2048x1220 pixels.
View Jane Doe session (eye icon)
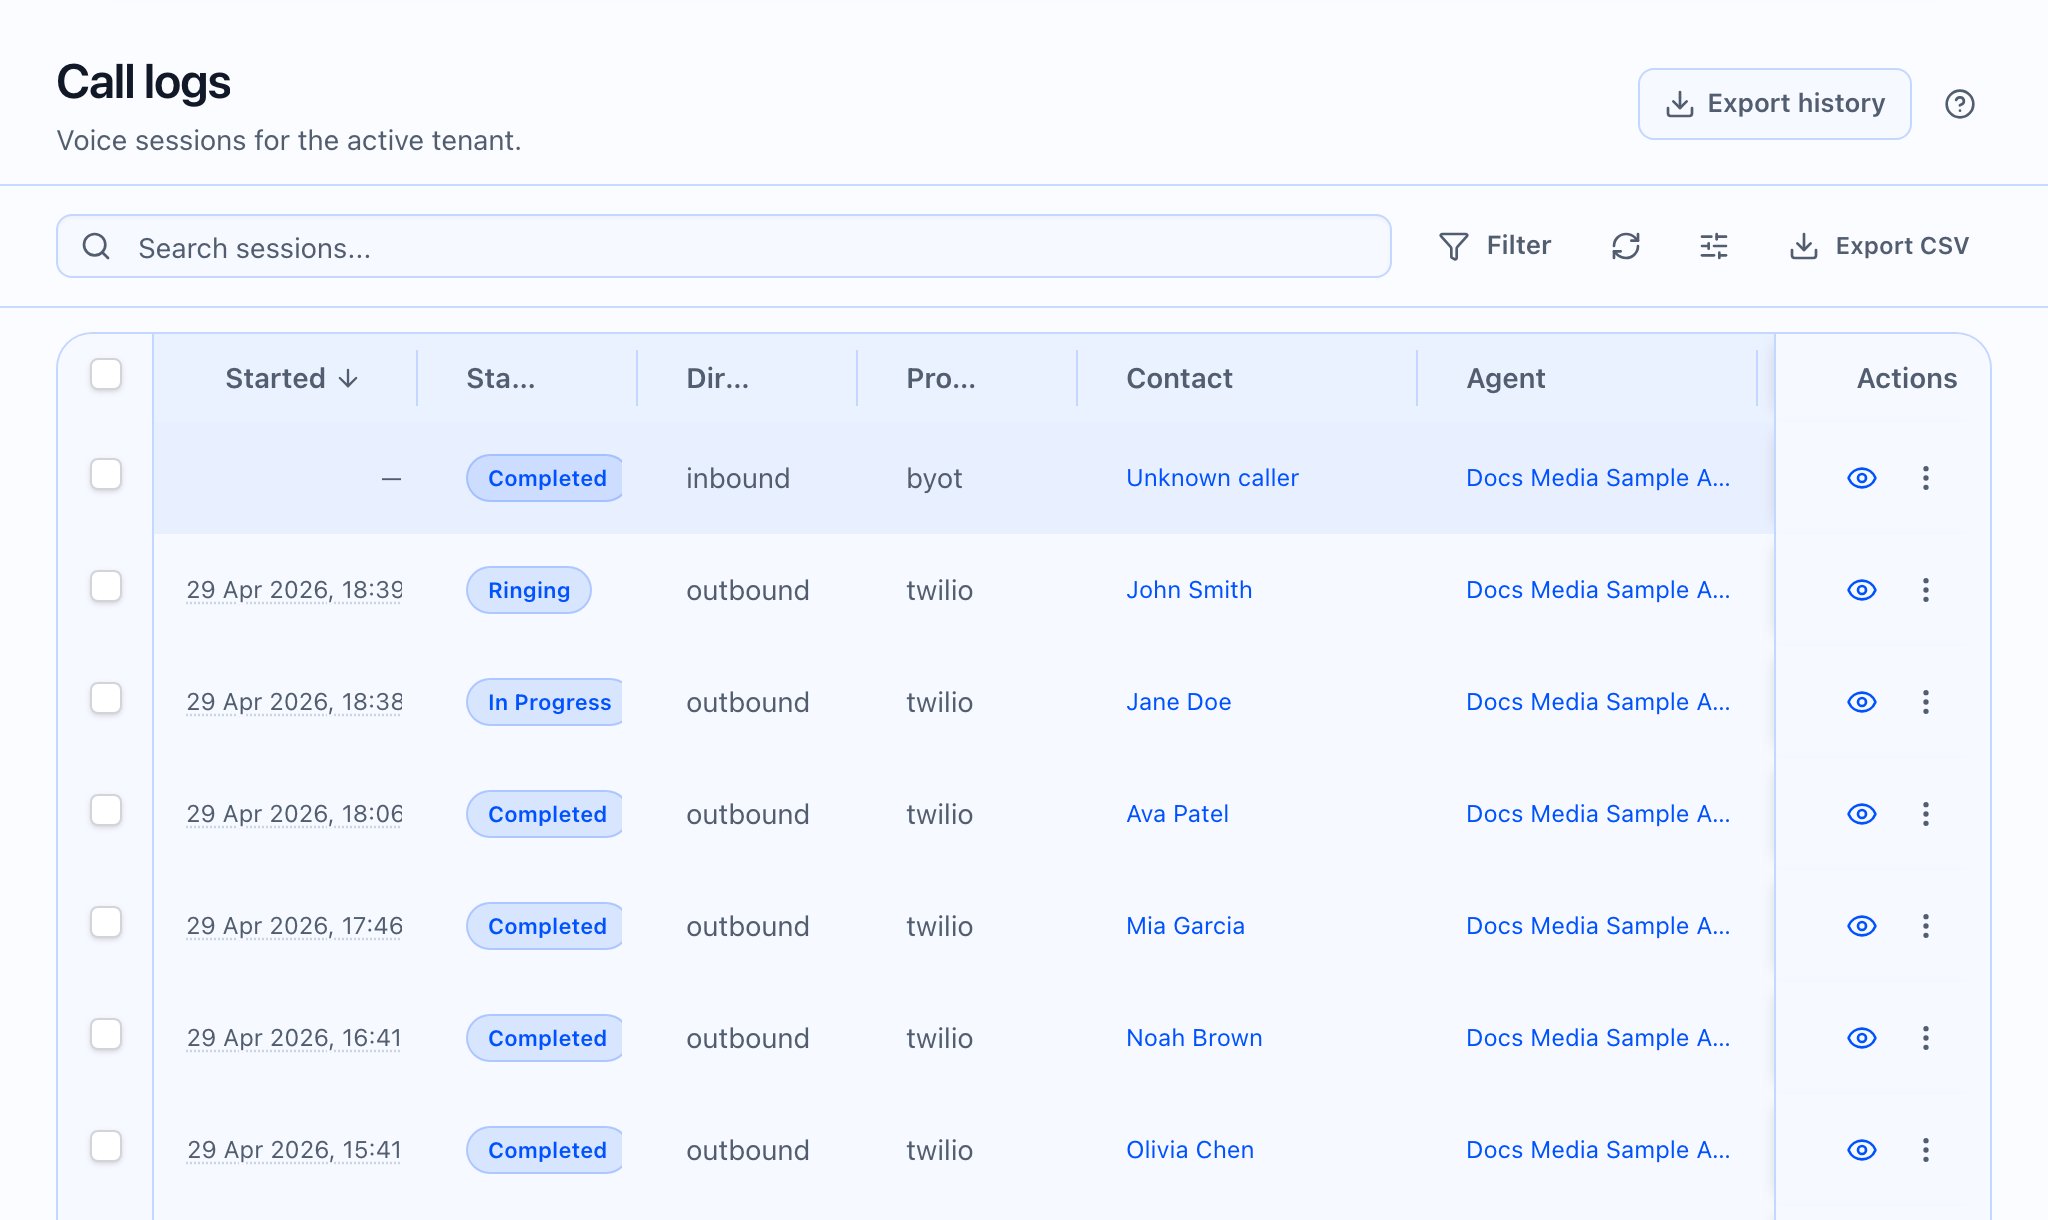pyautogui.click(x=1861, y=702)
